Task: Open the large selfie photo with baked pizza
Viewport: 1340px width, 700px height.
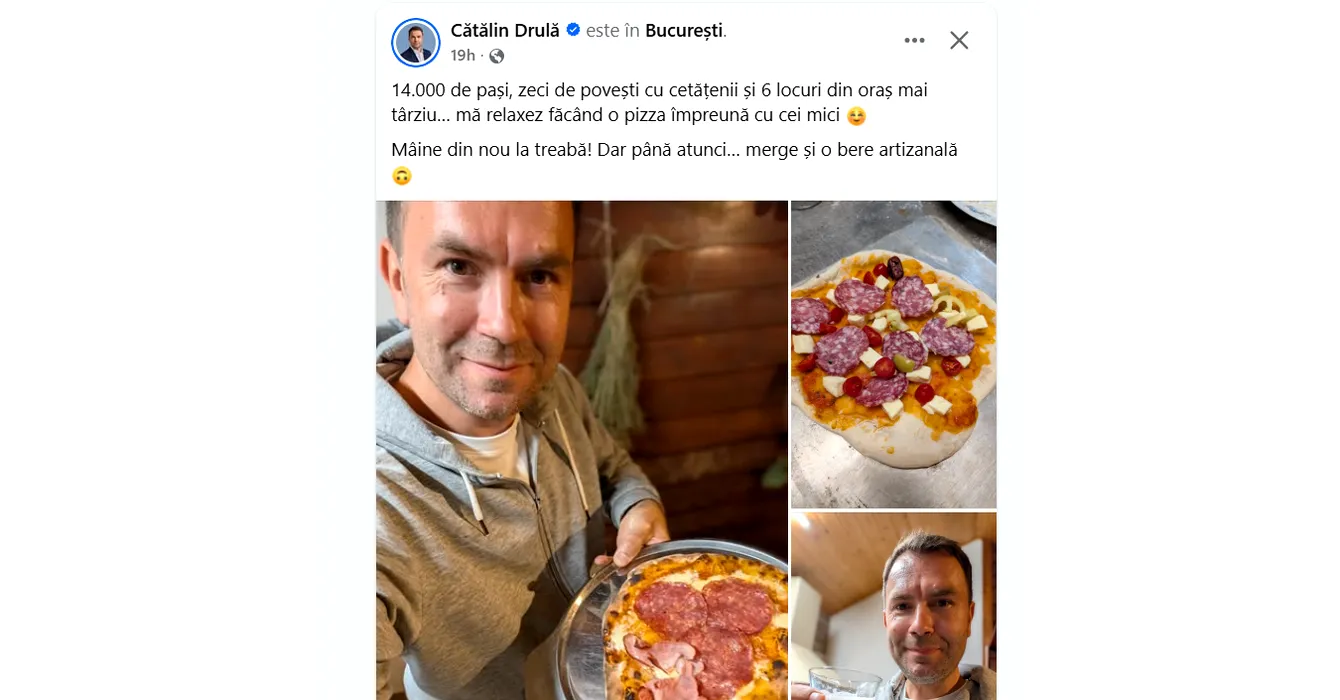Action: pyautogui.click(x=582, y=450)
